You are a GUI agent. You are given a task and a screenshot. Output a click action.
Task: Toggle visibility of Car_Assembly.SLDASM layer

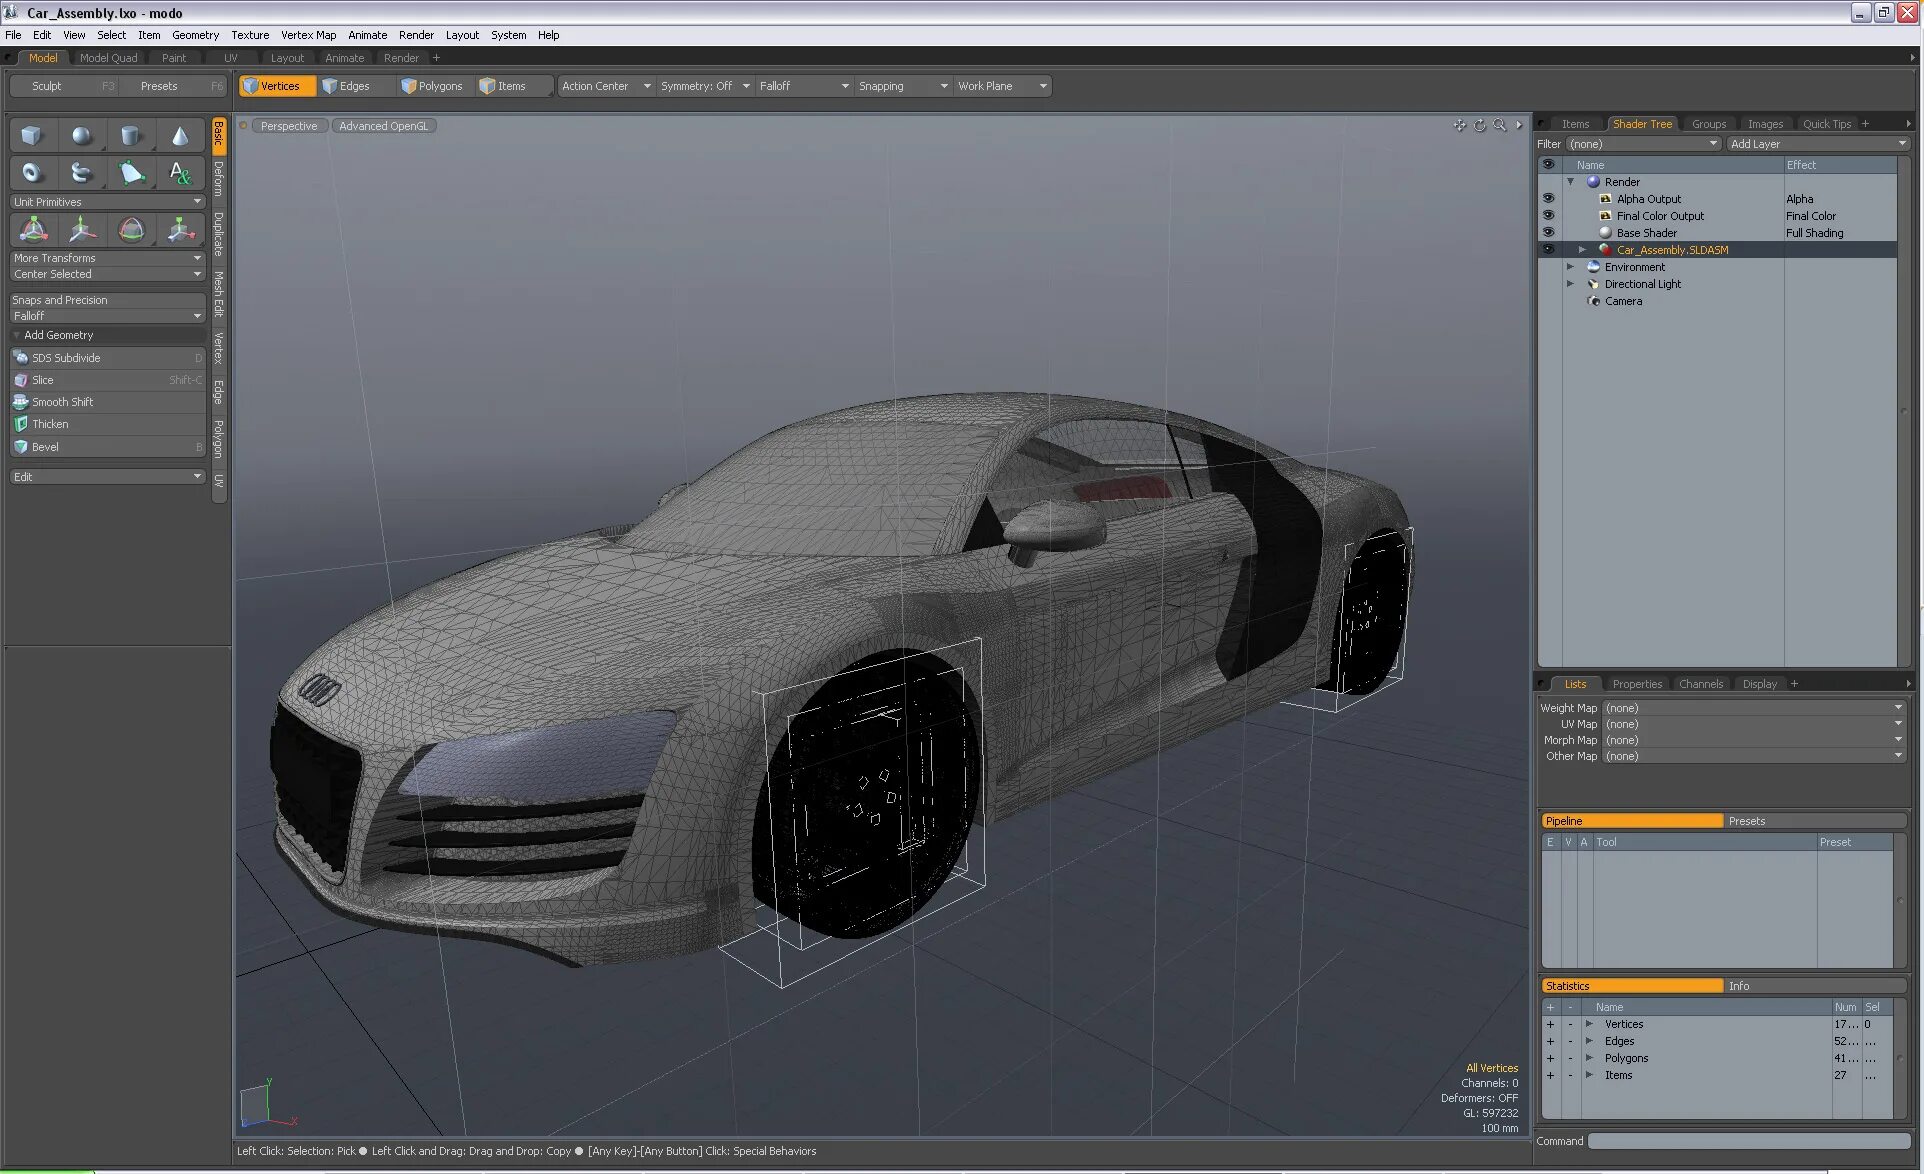[1548, 250]
